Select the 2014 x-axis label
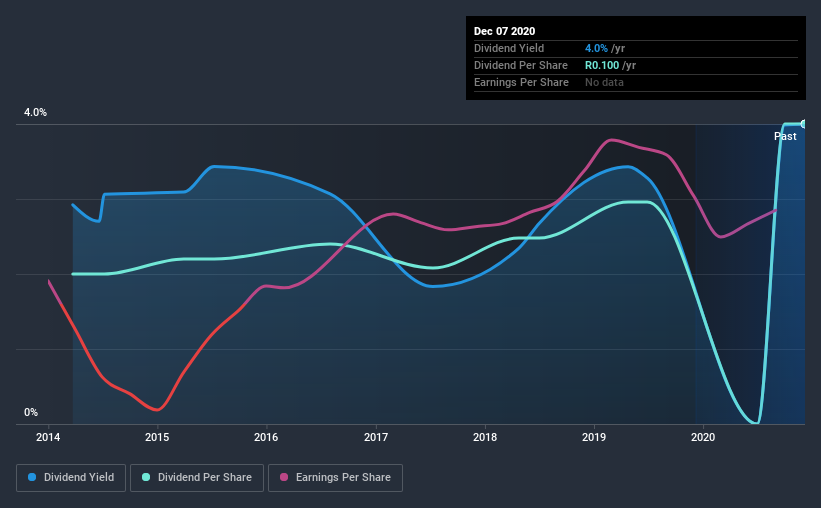This screenshot has height=508, width=821. [x=48, y=437]
